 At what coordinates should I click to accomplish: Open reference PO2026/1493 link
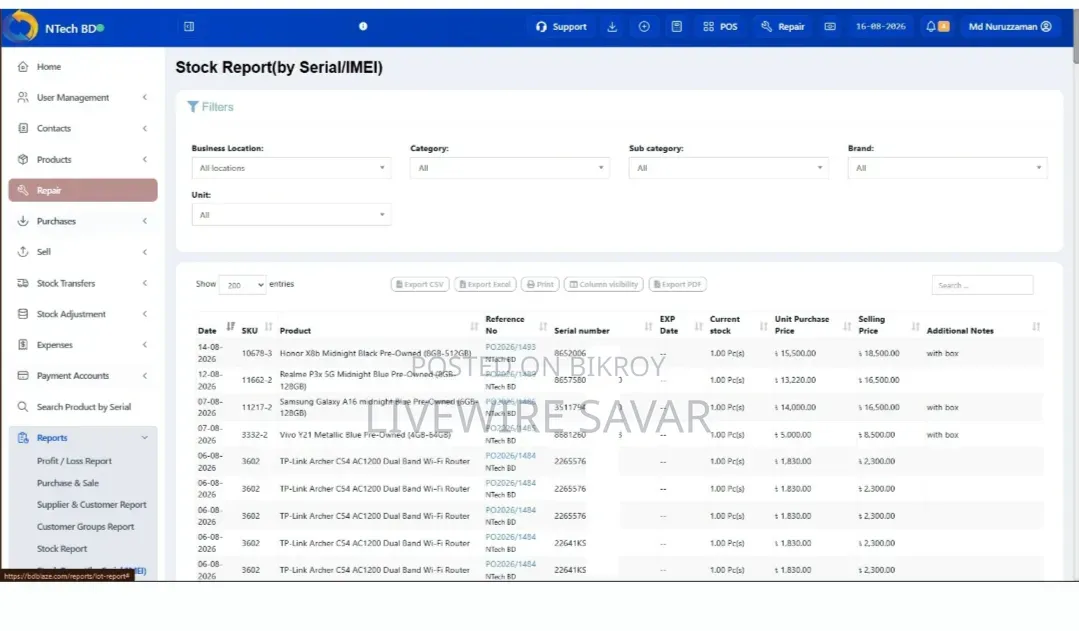coord(510,347)
